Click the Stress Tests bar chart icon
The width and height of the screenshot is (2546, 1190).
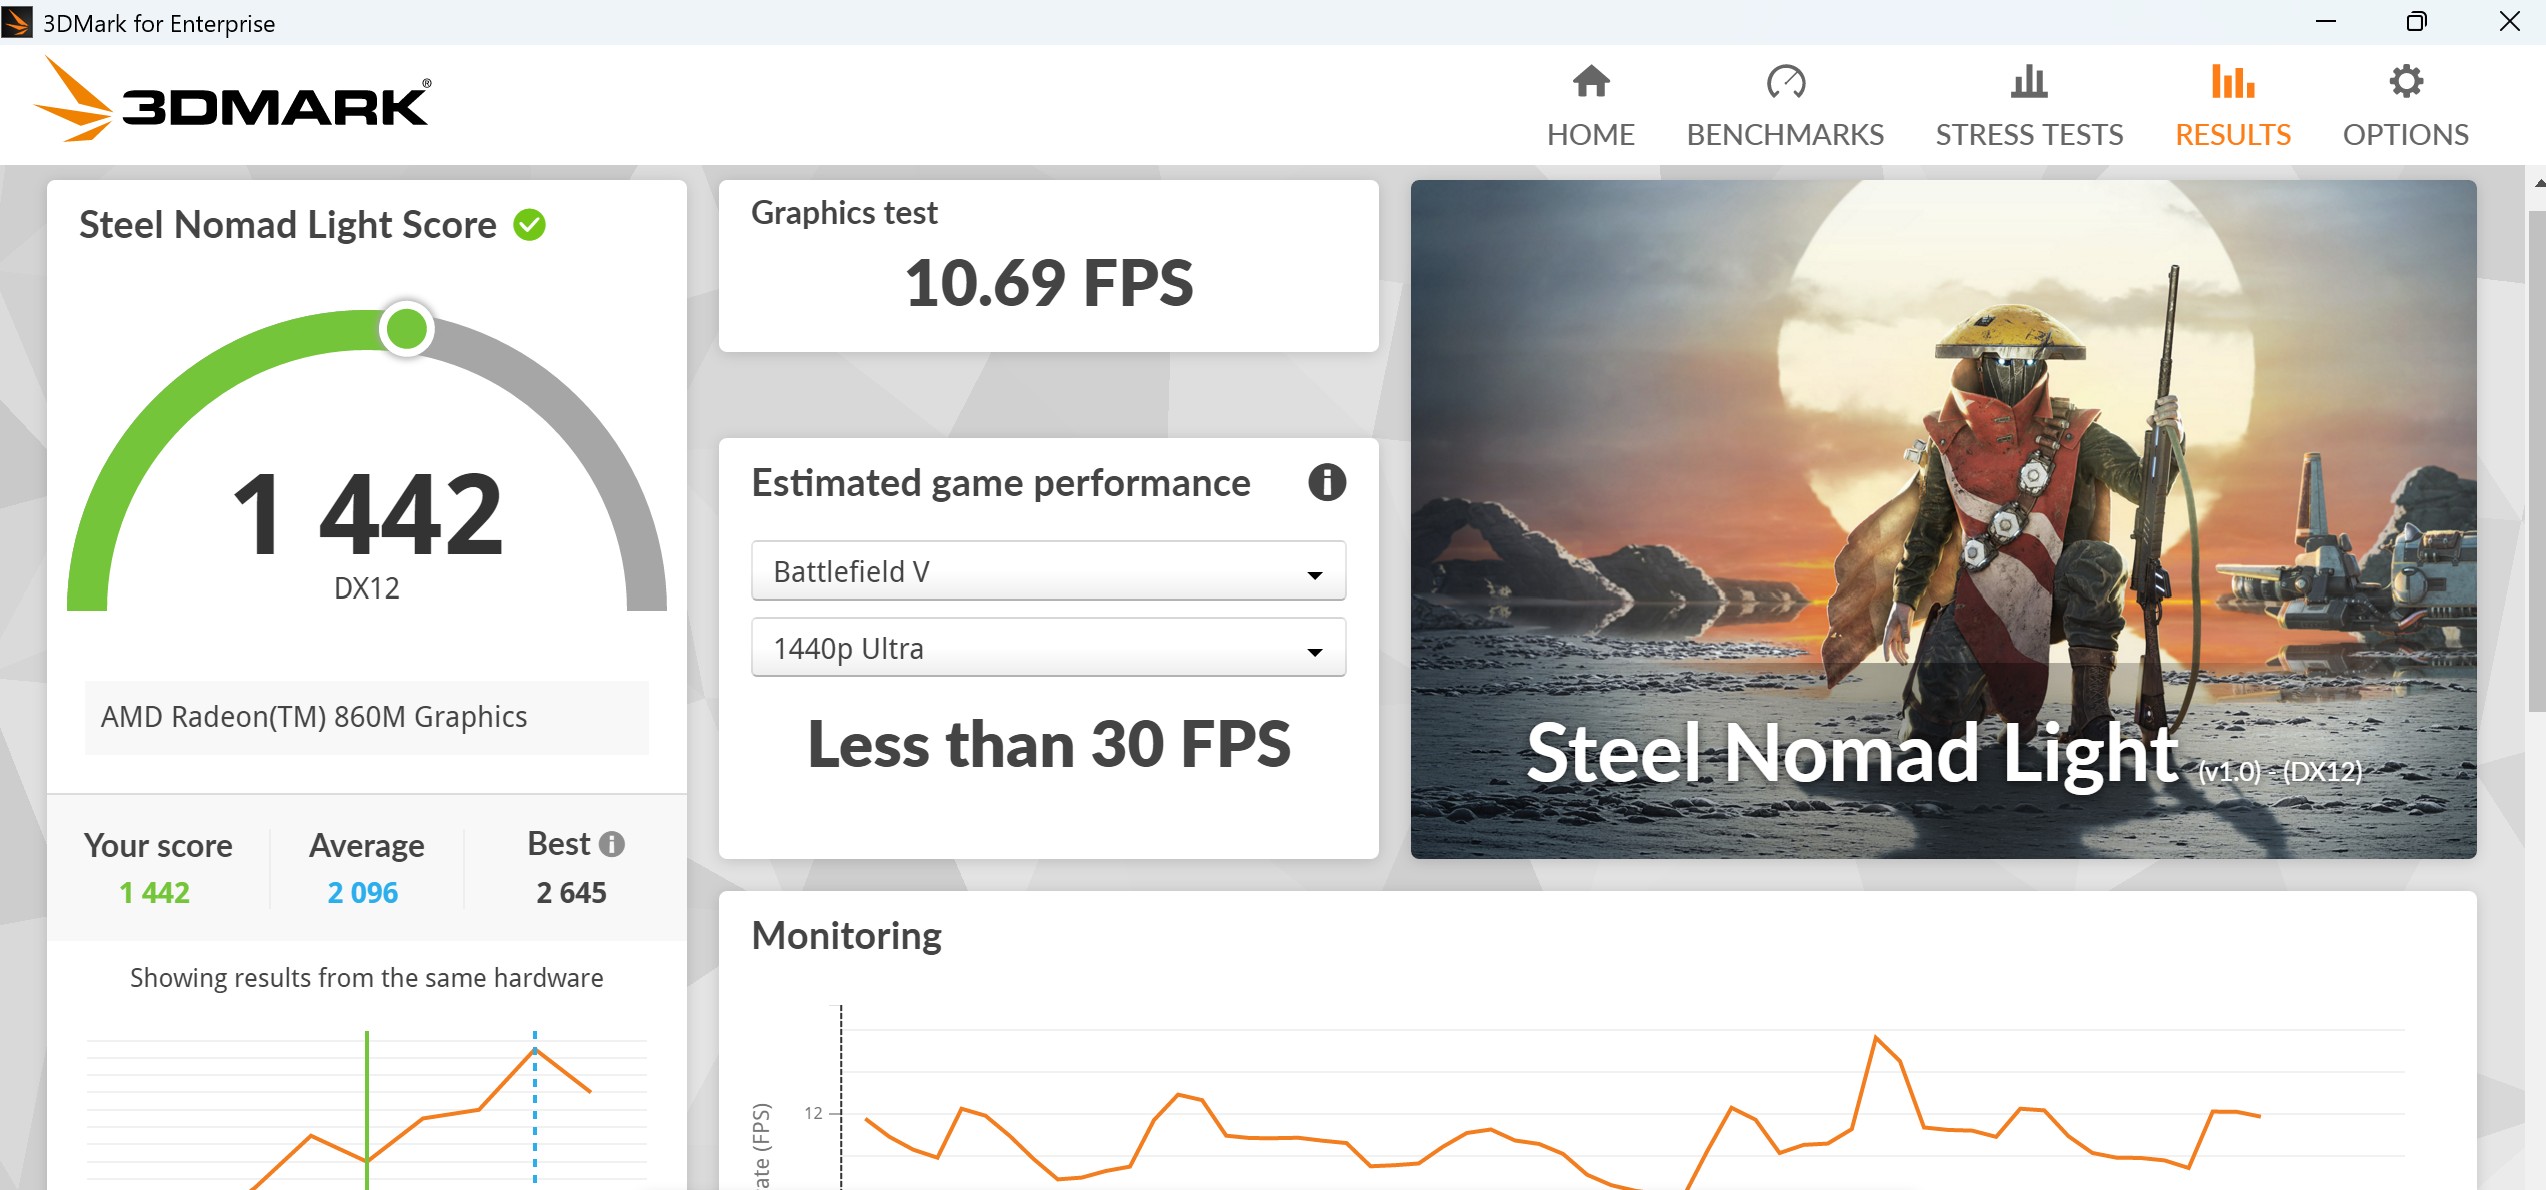[2028, 82]
